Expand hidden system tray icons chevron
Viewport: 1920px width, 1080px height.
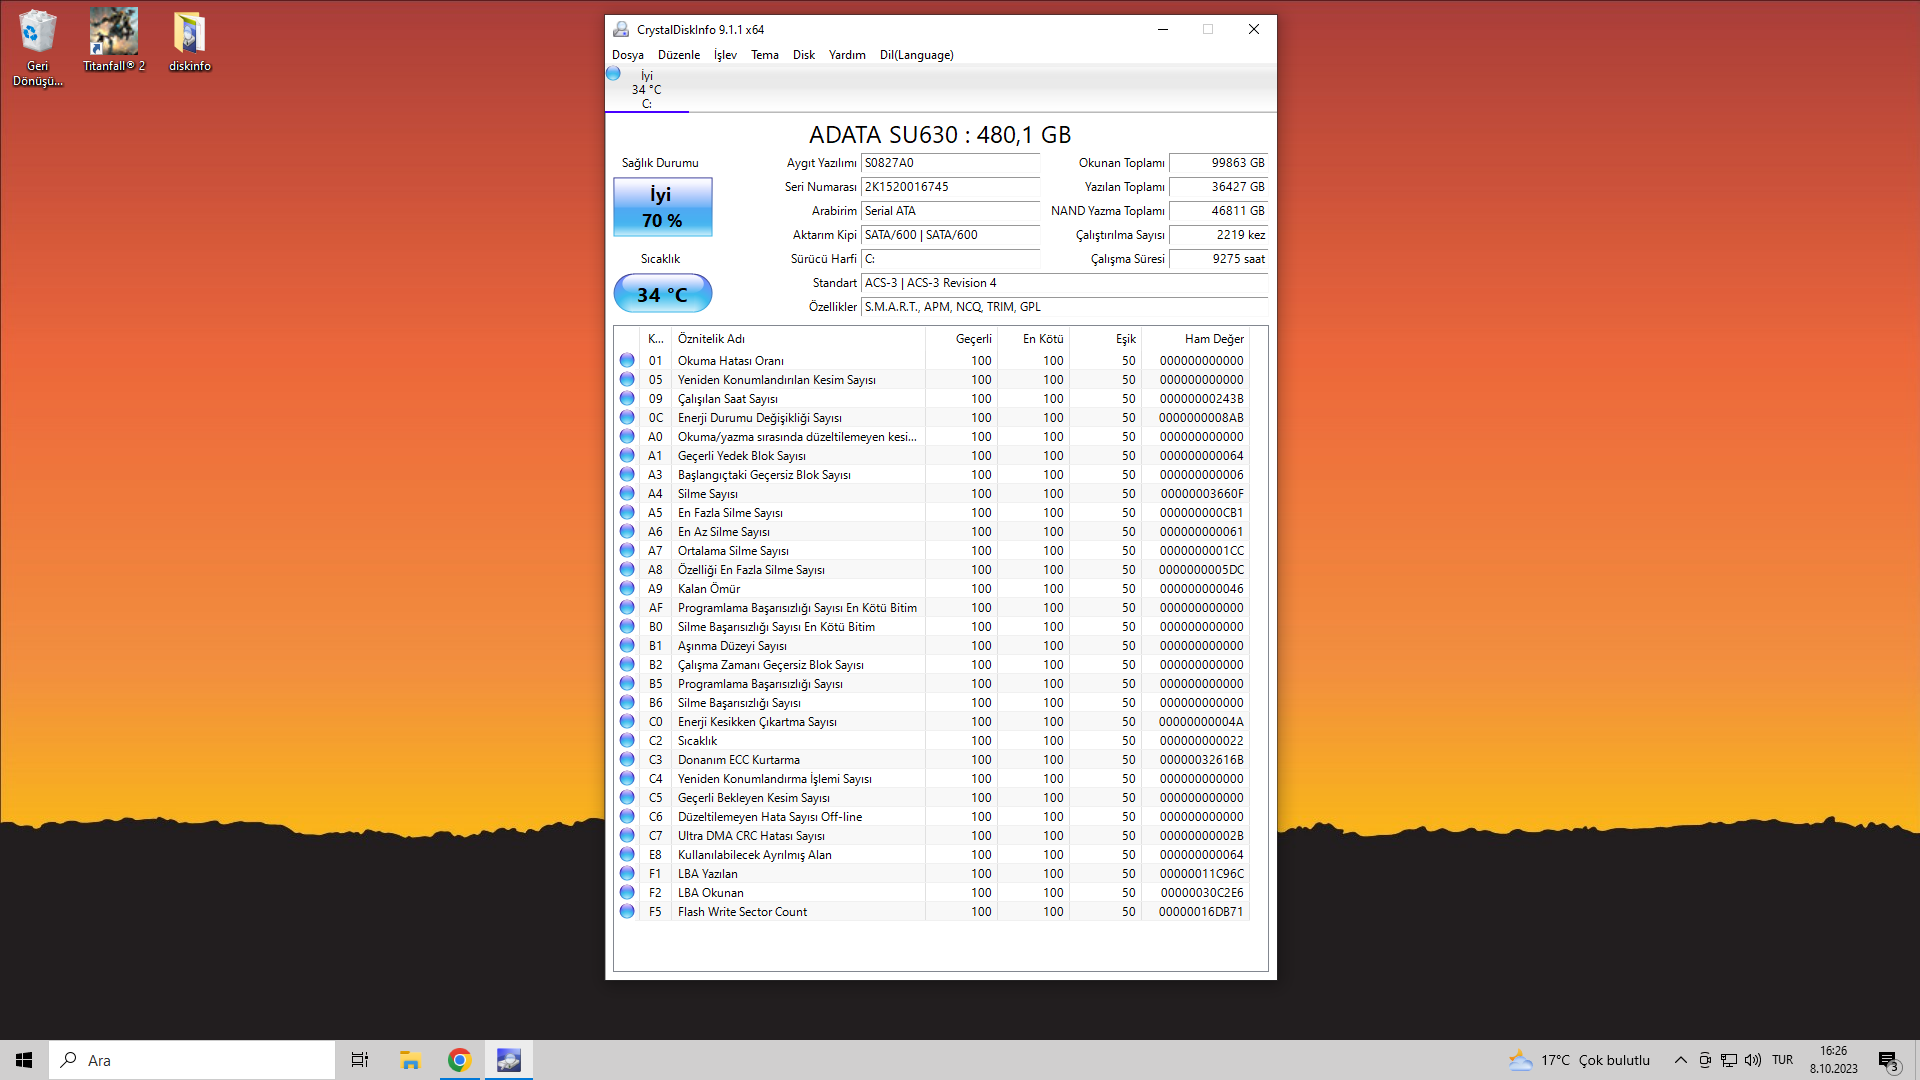tap(1680, 1060)
